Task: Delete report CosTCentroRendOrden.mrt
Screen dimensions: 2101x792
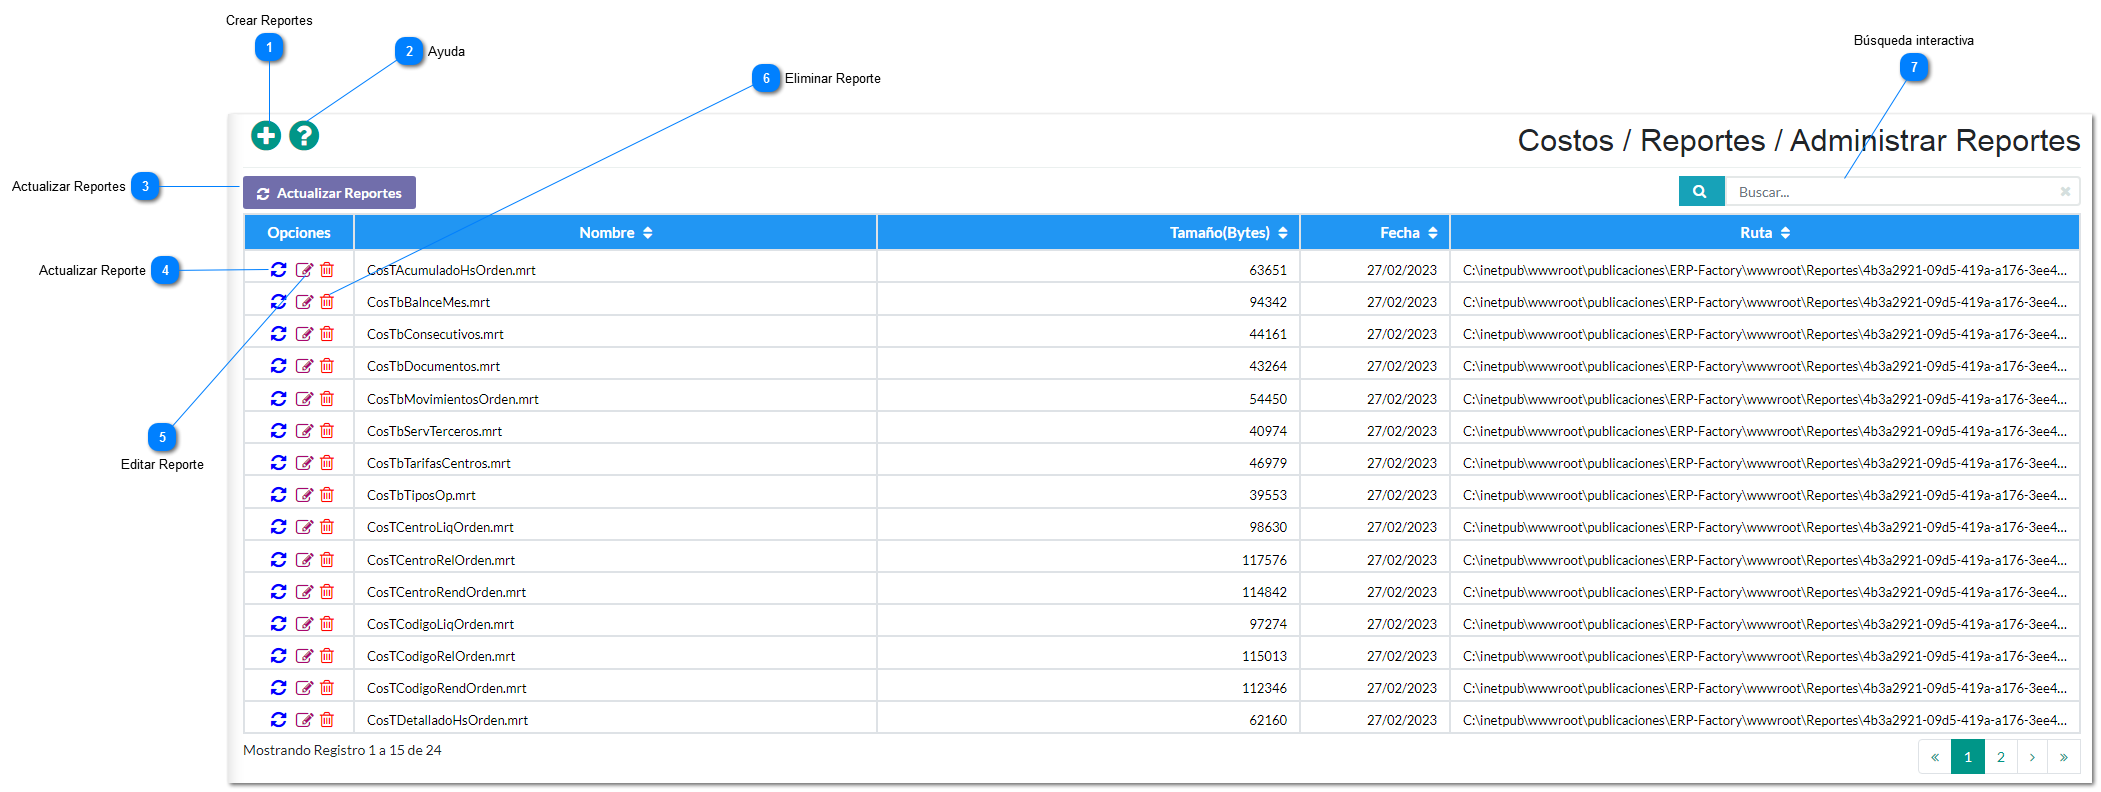Action: tap(327, 592)
